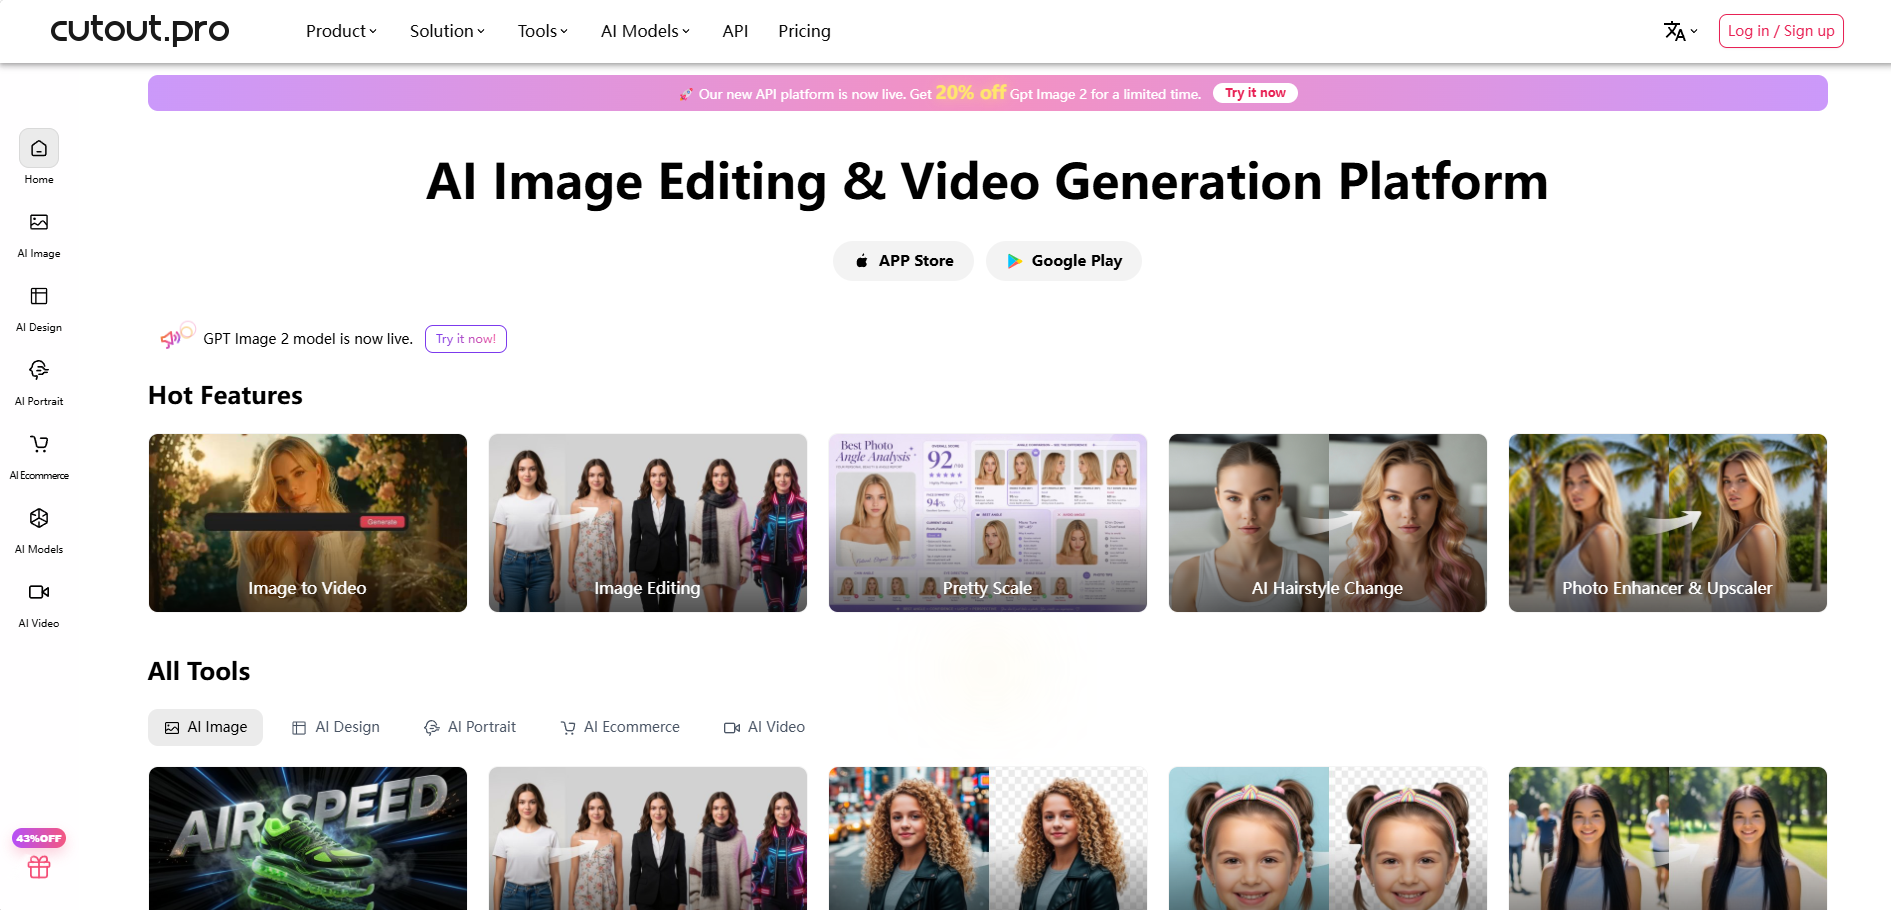This screenshot has width=1891, height=910.
Task: Switch to the AI Portrait tab
Action: (470, 728)
